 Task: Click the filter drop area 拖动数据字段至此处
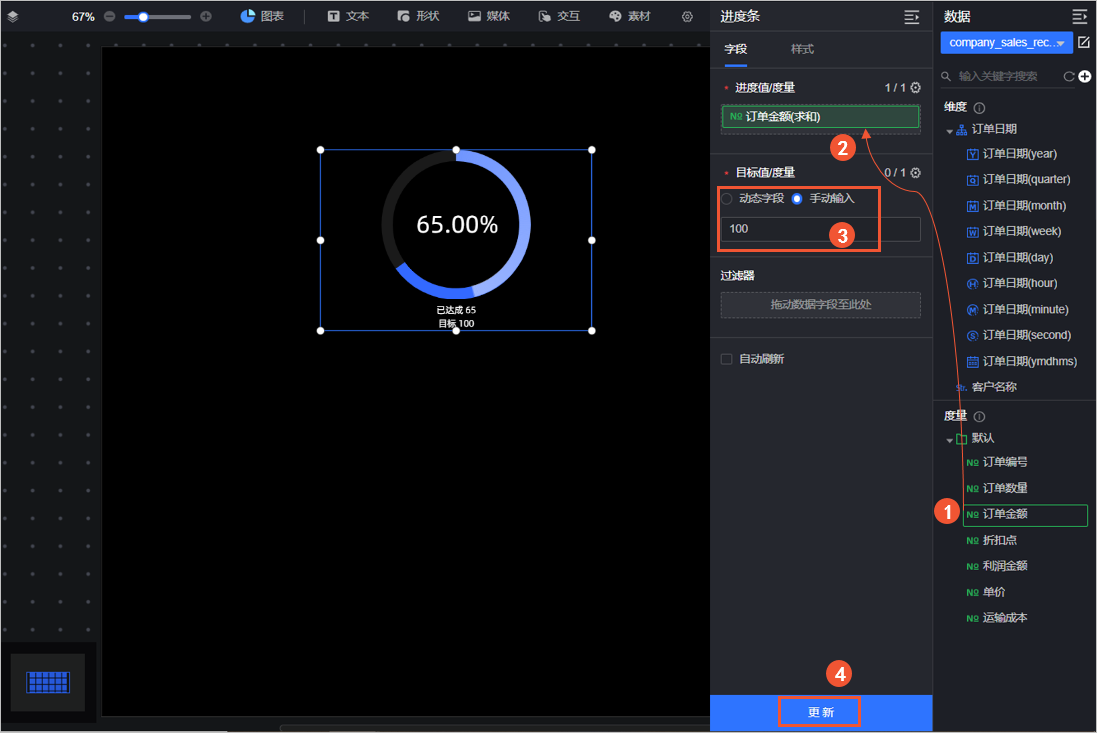pyautogui.click(x=820, y=304)
